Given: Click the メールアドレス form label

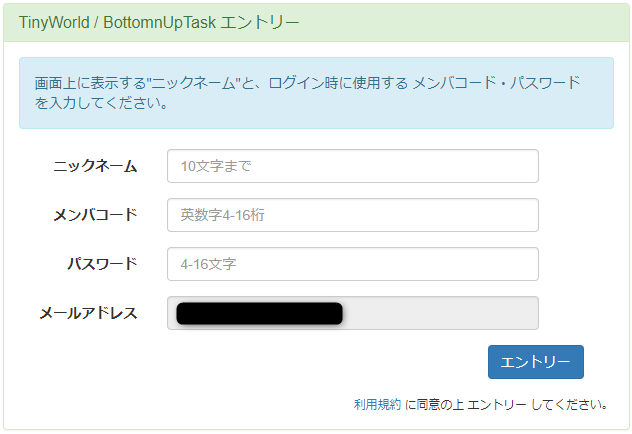Looking at the screenshot, I should pyautogui.click(x=88, y=313).
